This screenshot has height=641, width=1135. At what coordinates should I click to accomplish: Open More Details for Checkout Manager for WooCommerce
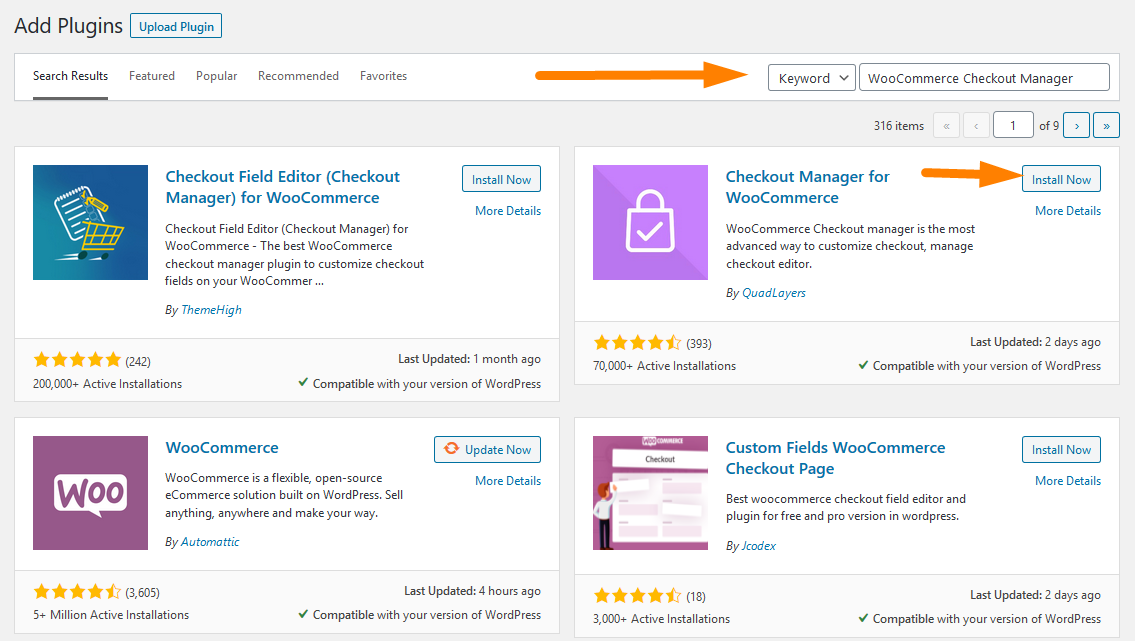click(x=1068, y=211)
